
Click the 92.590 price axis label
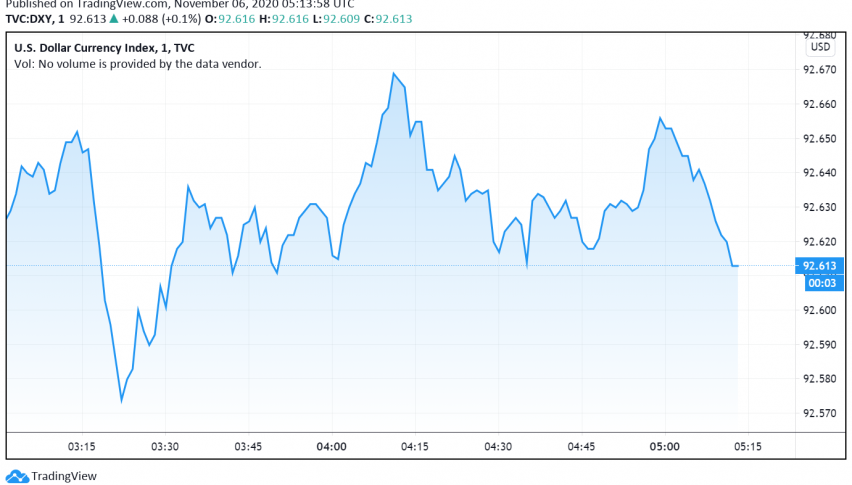819,344
